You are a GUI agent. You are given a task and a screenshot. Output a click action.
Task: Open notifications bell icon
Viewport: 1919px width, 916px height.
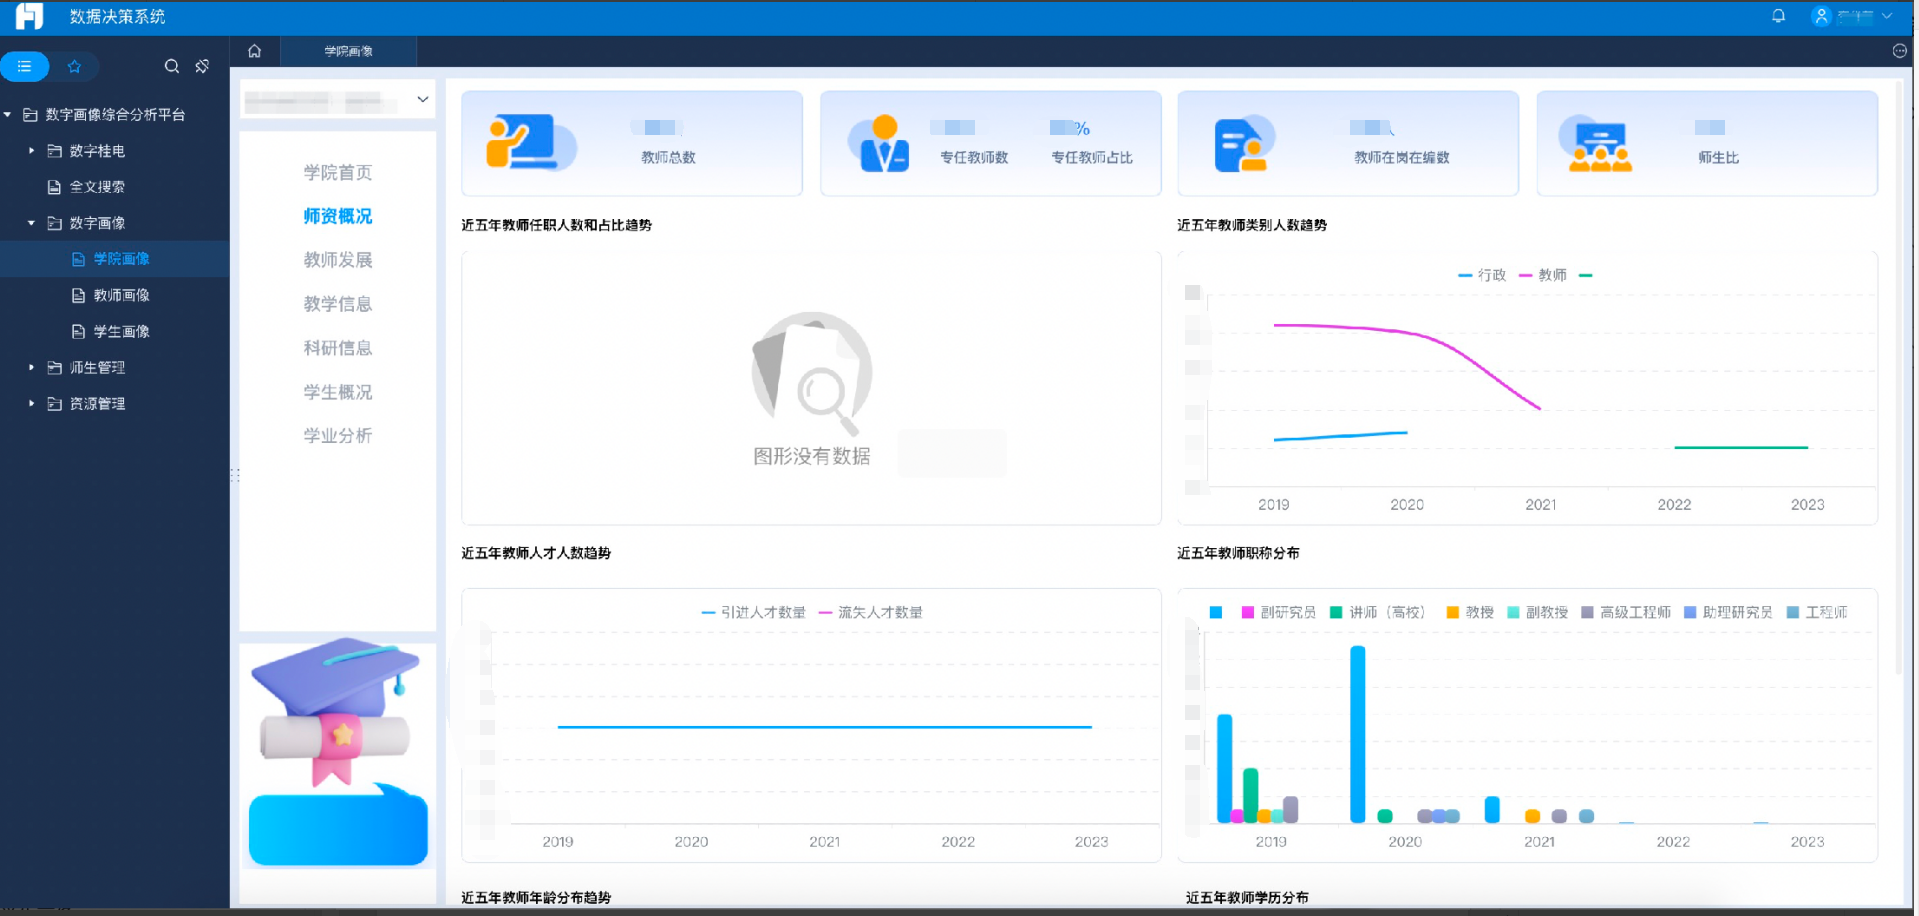1778,16
